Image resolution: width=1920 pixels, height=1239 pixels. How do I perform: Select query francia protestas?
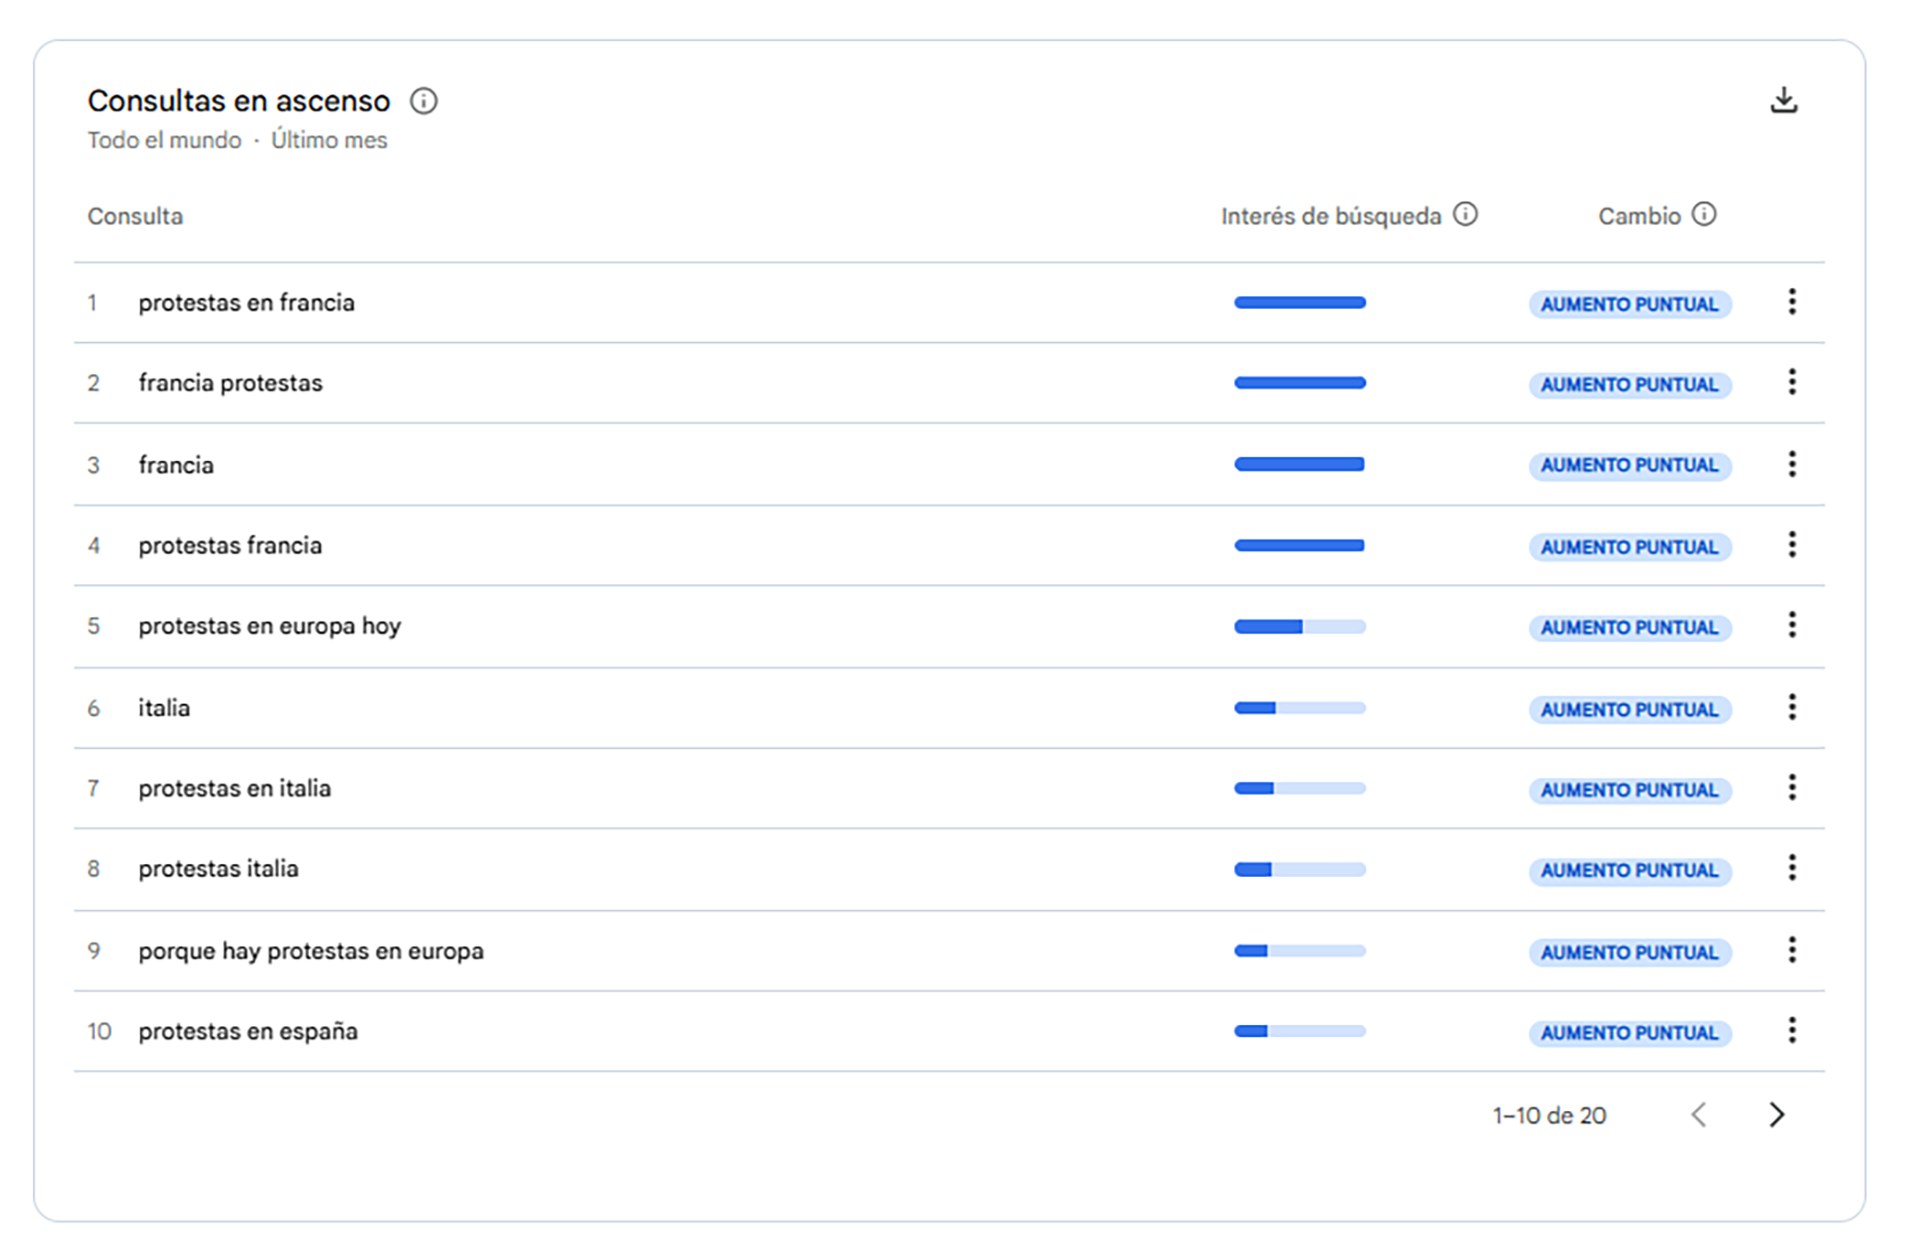pos(230,383)
